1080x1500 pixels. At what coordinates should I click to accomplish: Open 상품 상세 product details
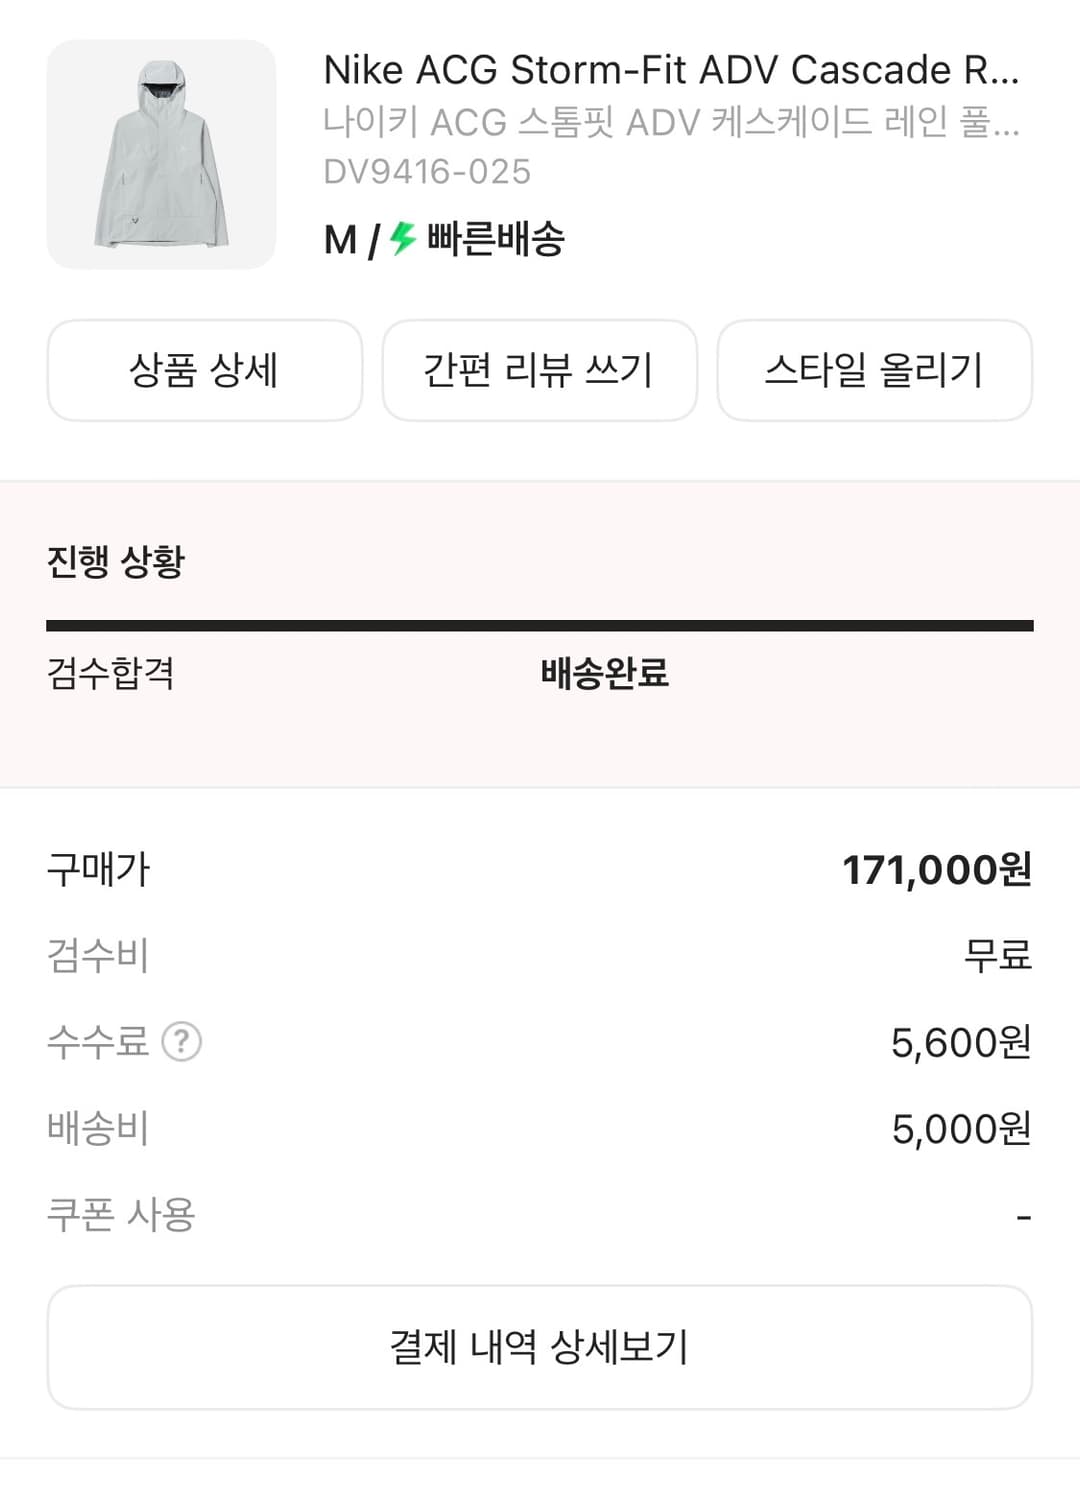204,370
